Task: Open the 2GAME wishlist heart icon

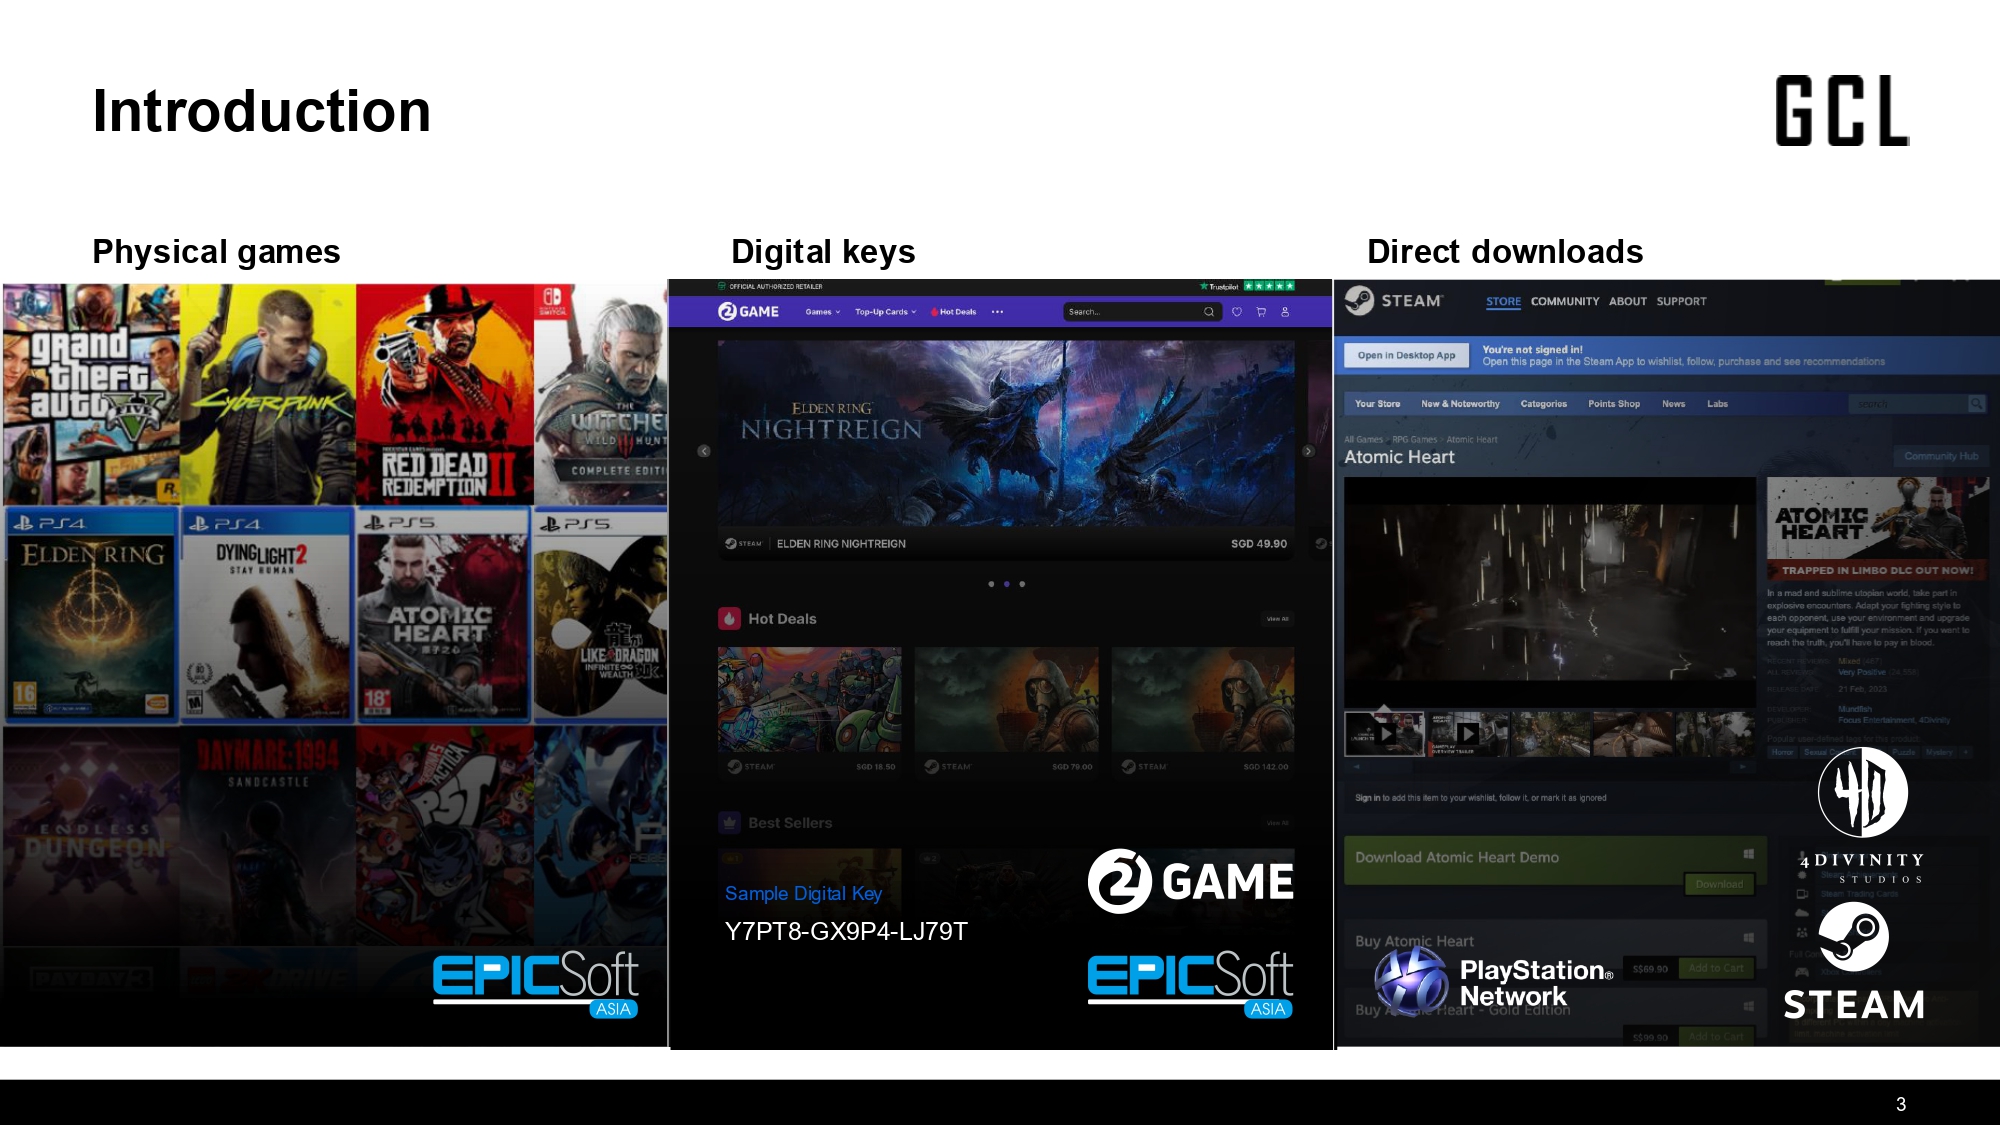Action: coord(1237,312)
